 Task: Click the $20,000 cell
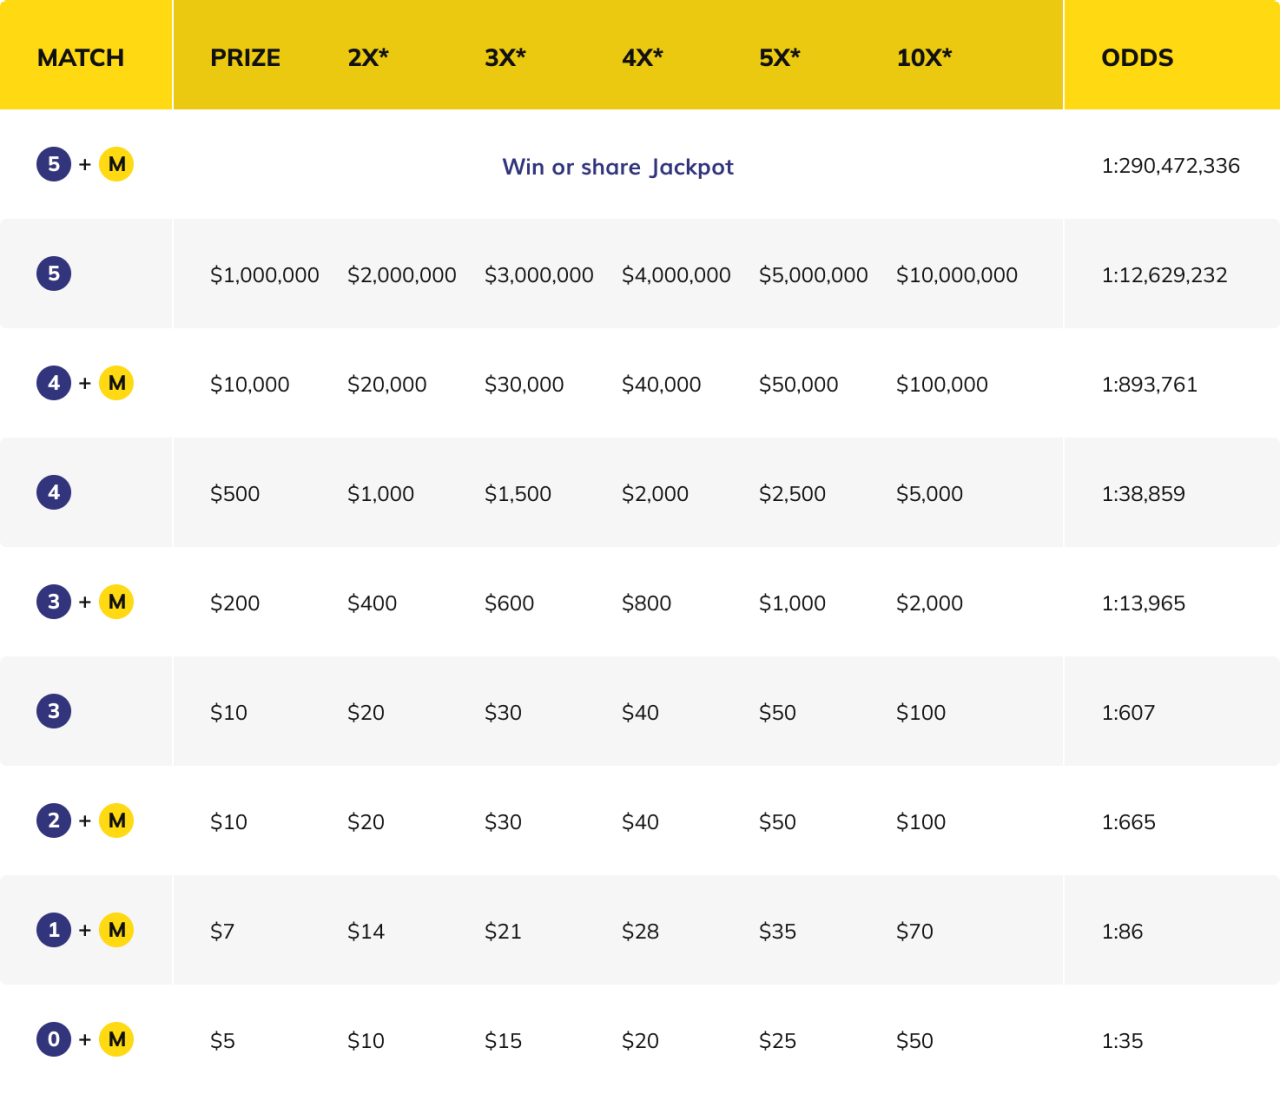(x=387, y=385)
